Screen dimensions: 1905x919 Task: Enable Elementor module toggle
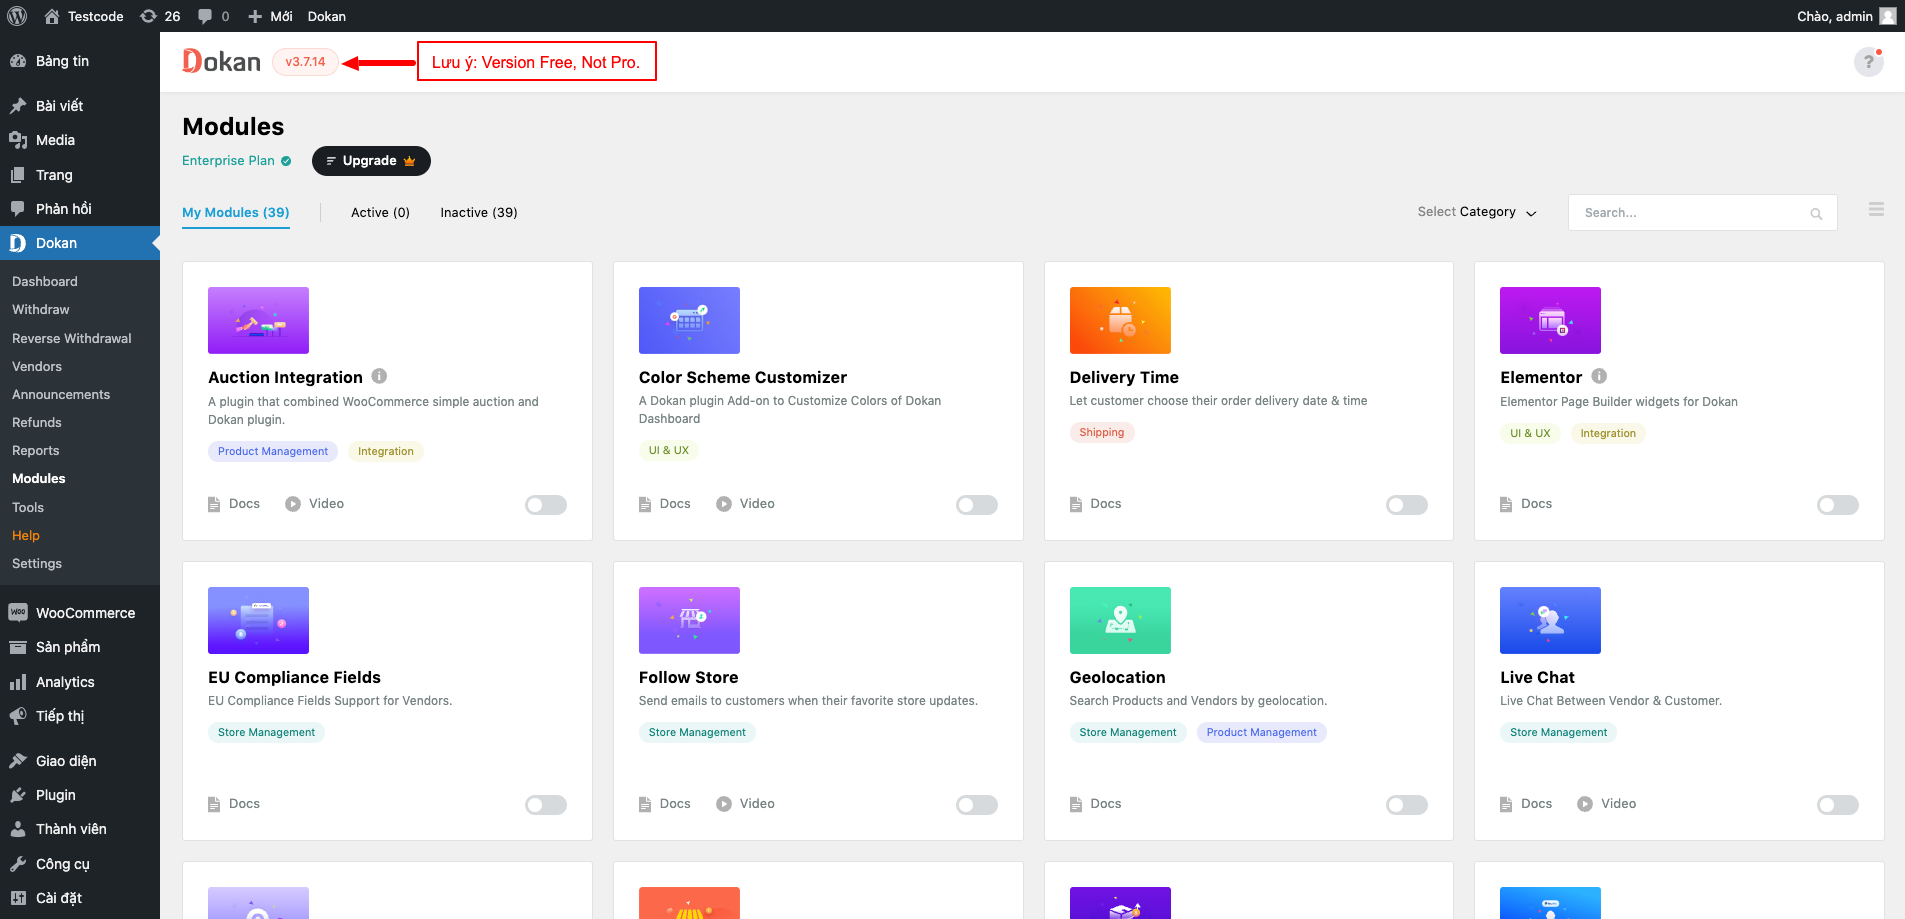pyautogui.click(x=1838, y=505)
